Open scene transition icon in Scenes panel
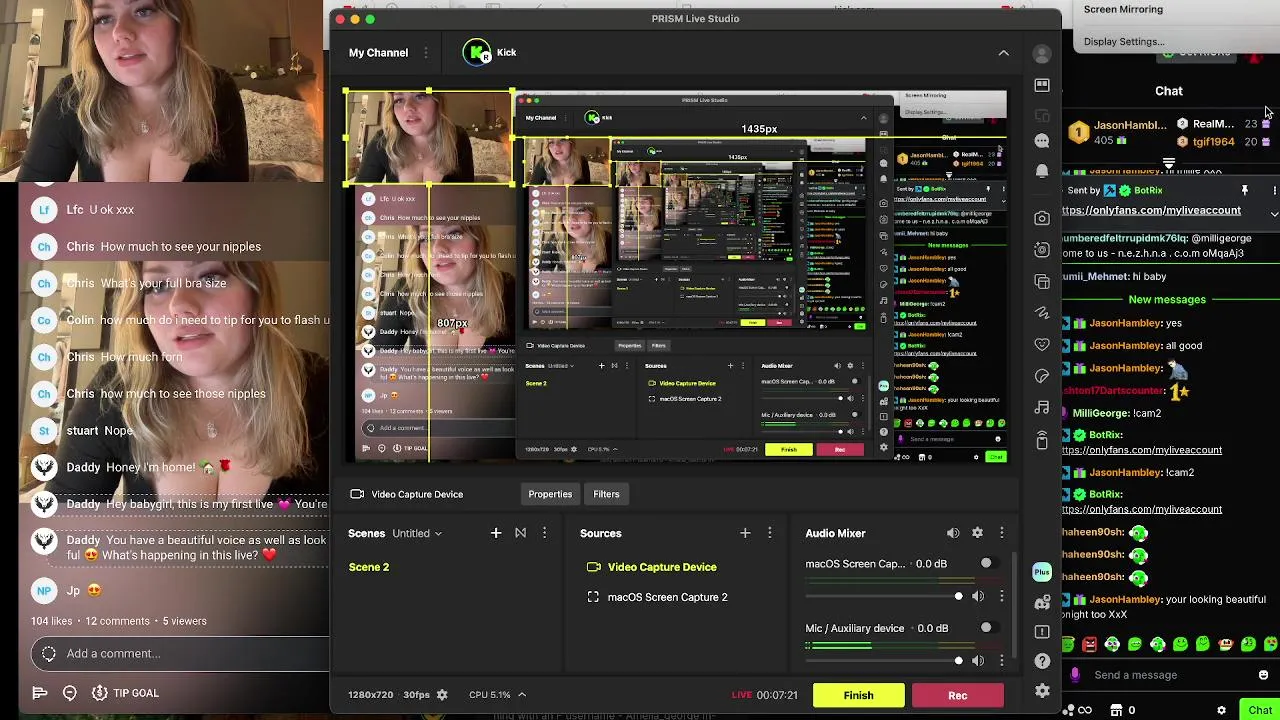Viewport: 1280px width, 720px height. pyautogui.click(x=520, y=533)
